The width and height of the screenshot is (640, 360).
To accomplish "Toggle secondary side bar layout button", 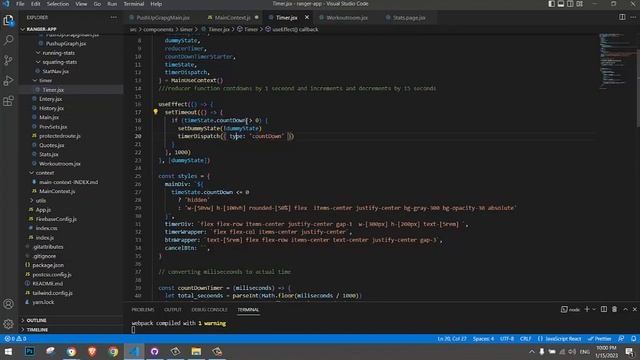I will [x=570, y=4].
